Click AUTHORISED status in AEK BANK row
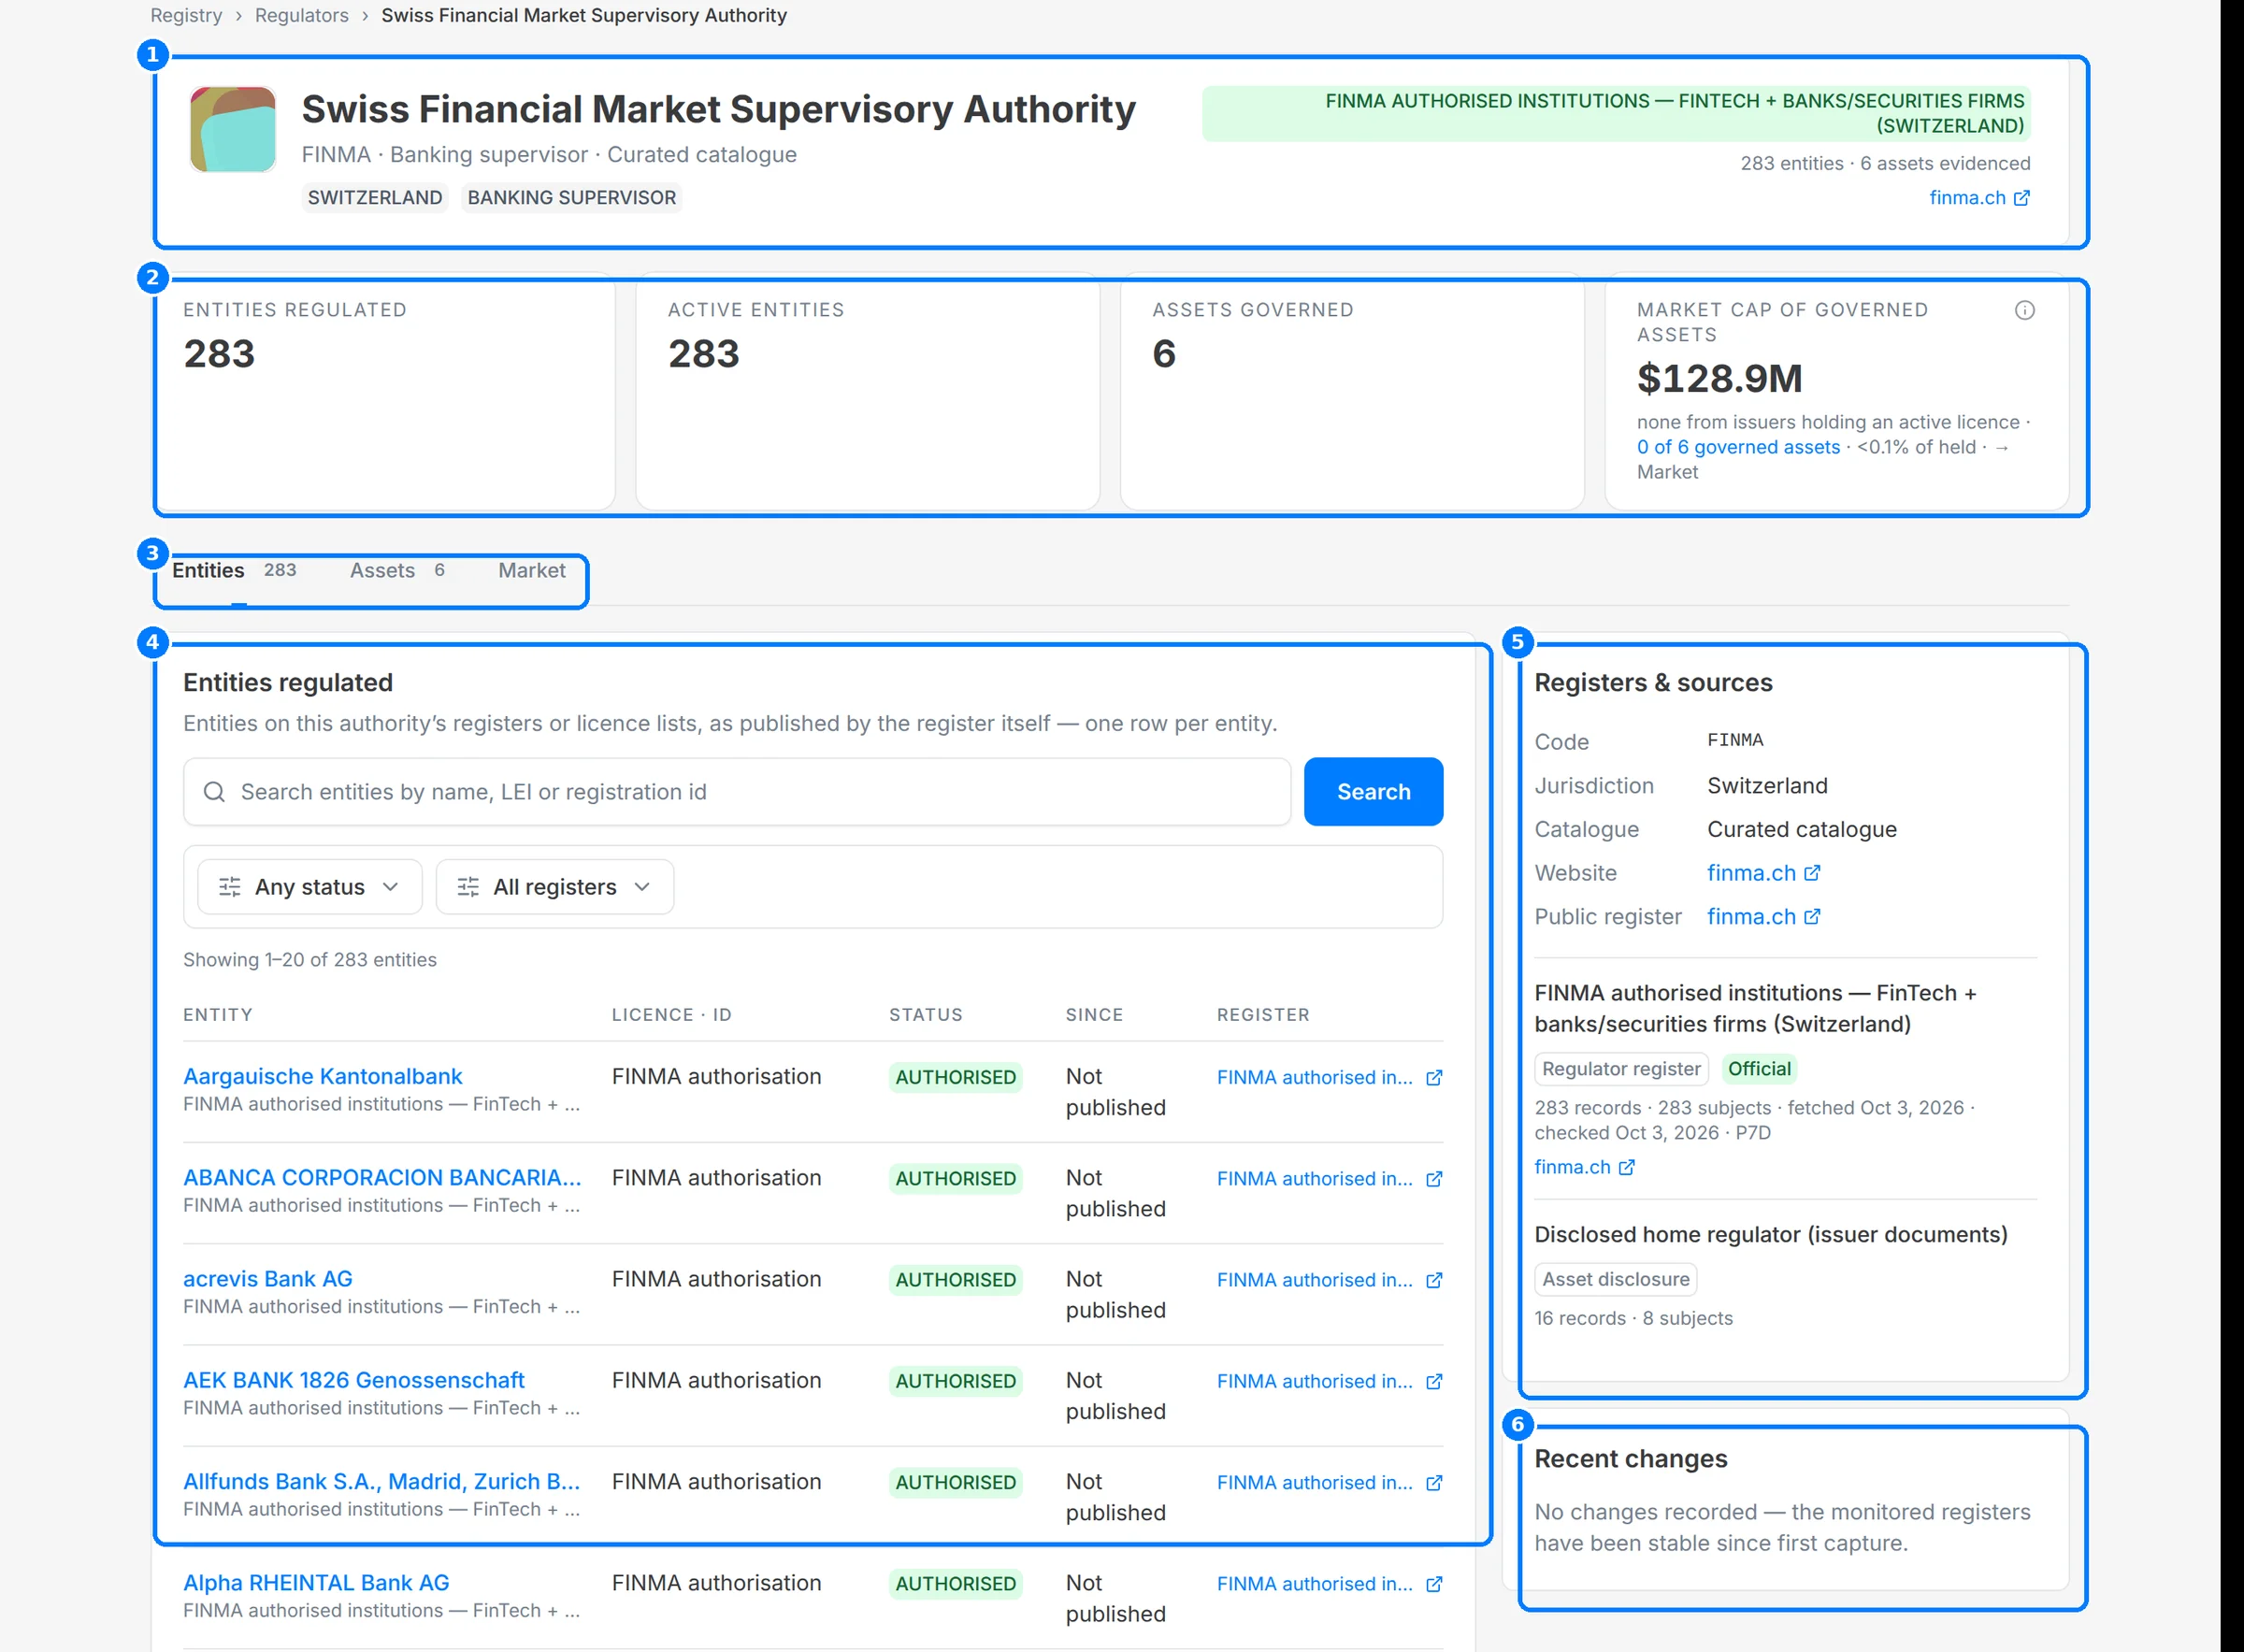2244x1652 pixels. coord(955,1381)
